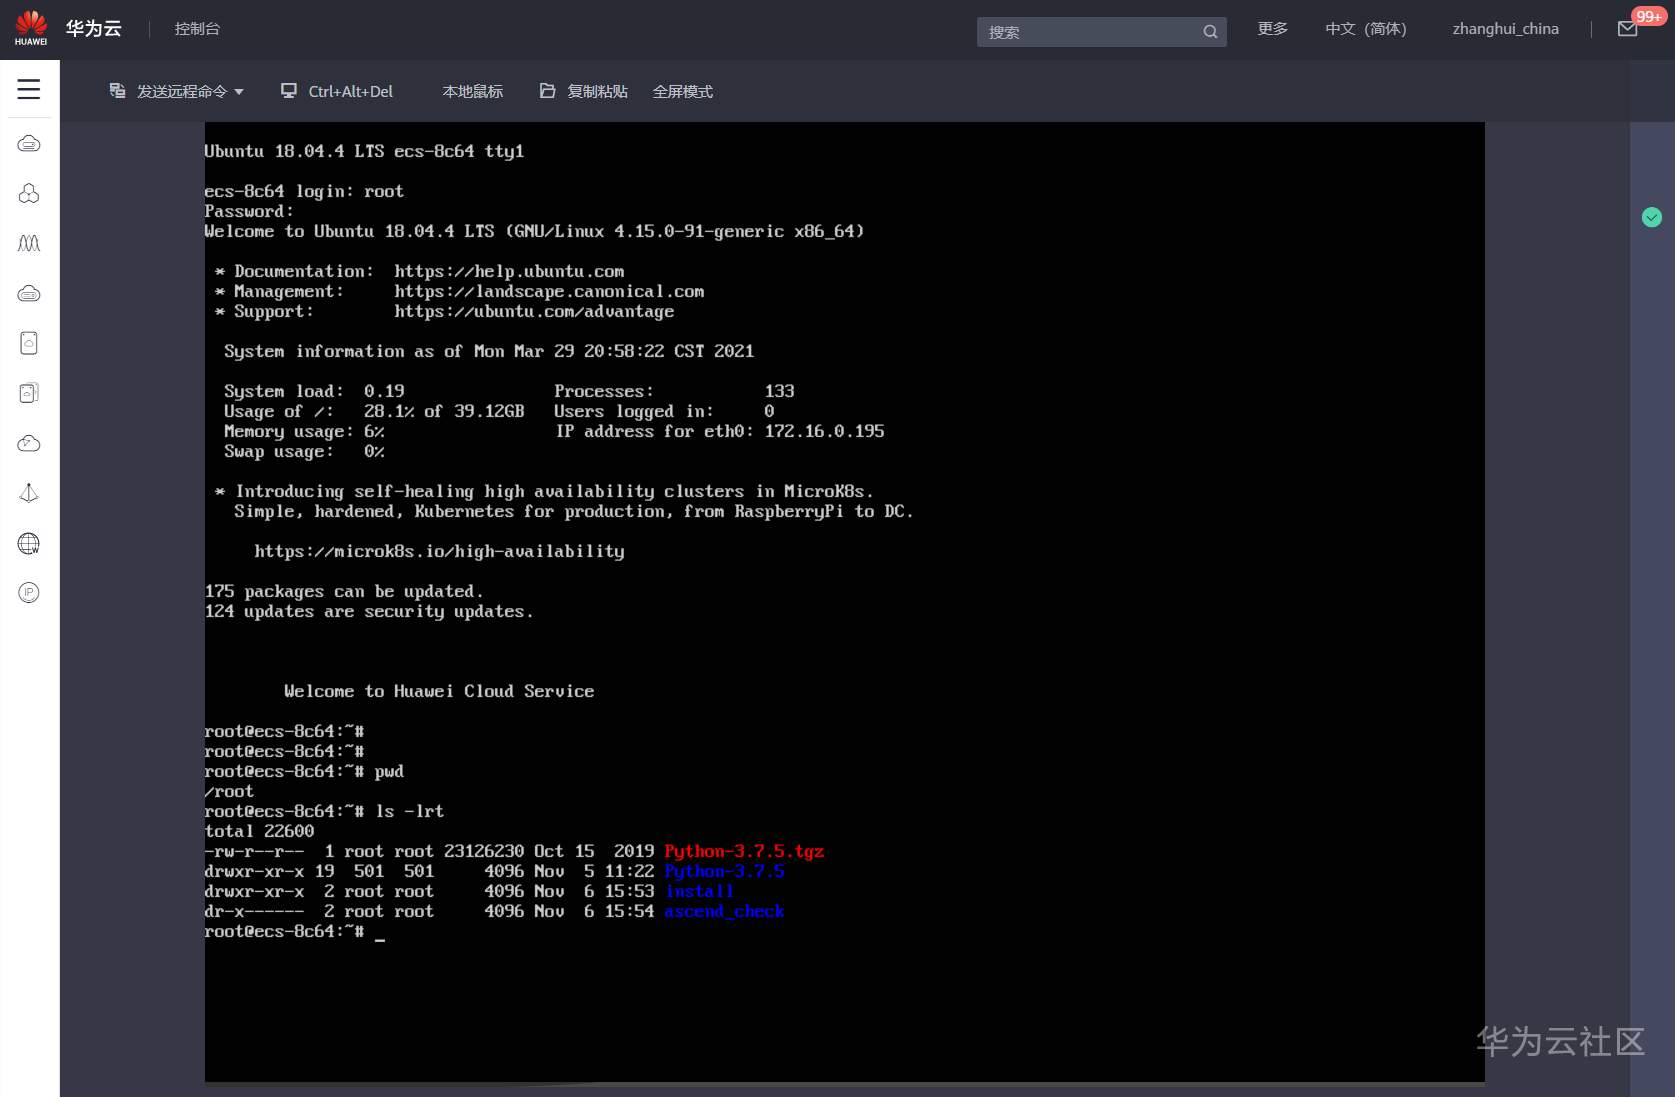Click the circled IP icon in the sidebar
Image resolution: width=1675 pixels, height=1097 pixels.
(29, 593)
